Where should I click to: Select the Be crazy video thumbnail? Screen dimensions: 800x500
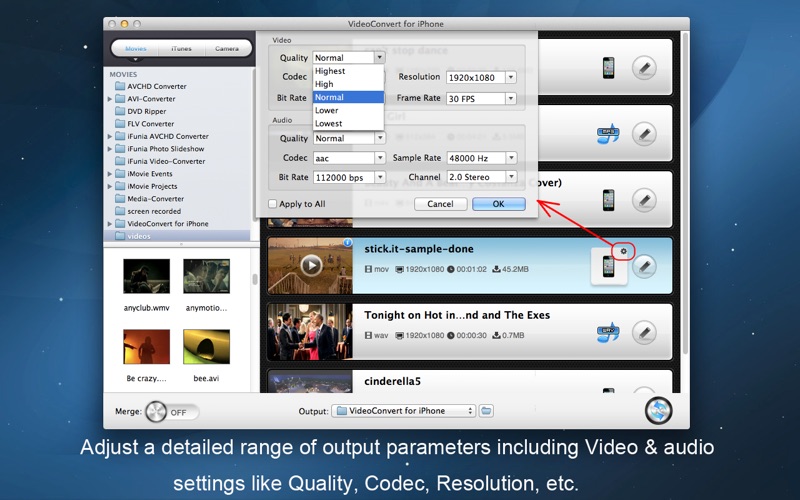click(x=146, y=346)
